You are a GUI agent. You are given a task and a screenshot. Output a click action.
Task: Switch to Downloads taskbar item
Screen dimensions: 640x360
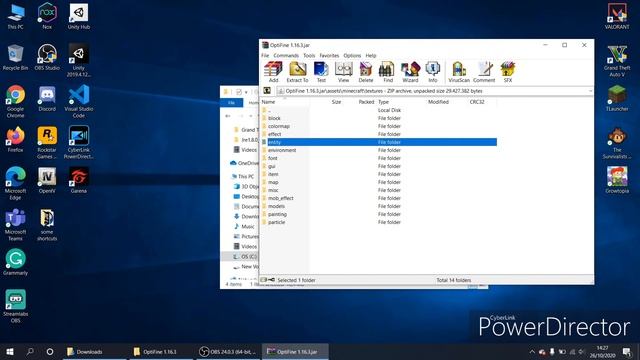pyautogui.click(x=94, y=351)
